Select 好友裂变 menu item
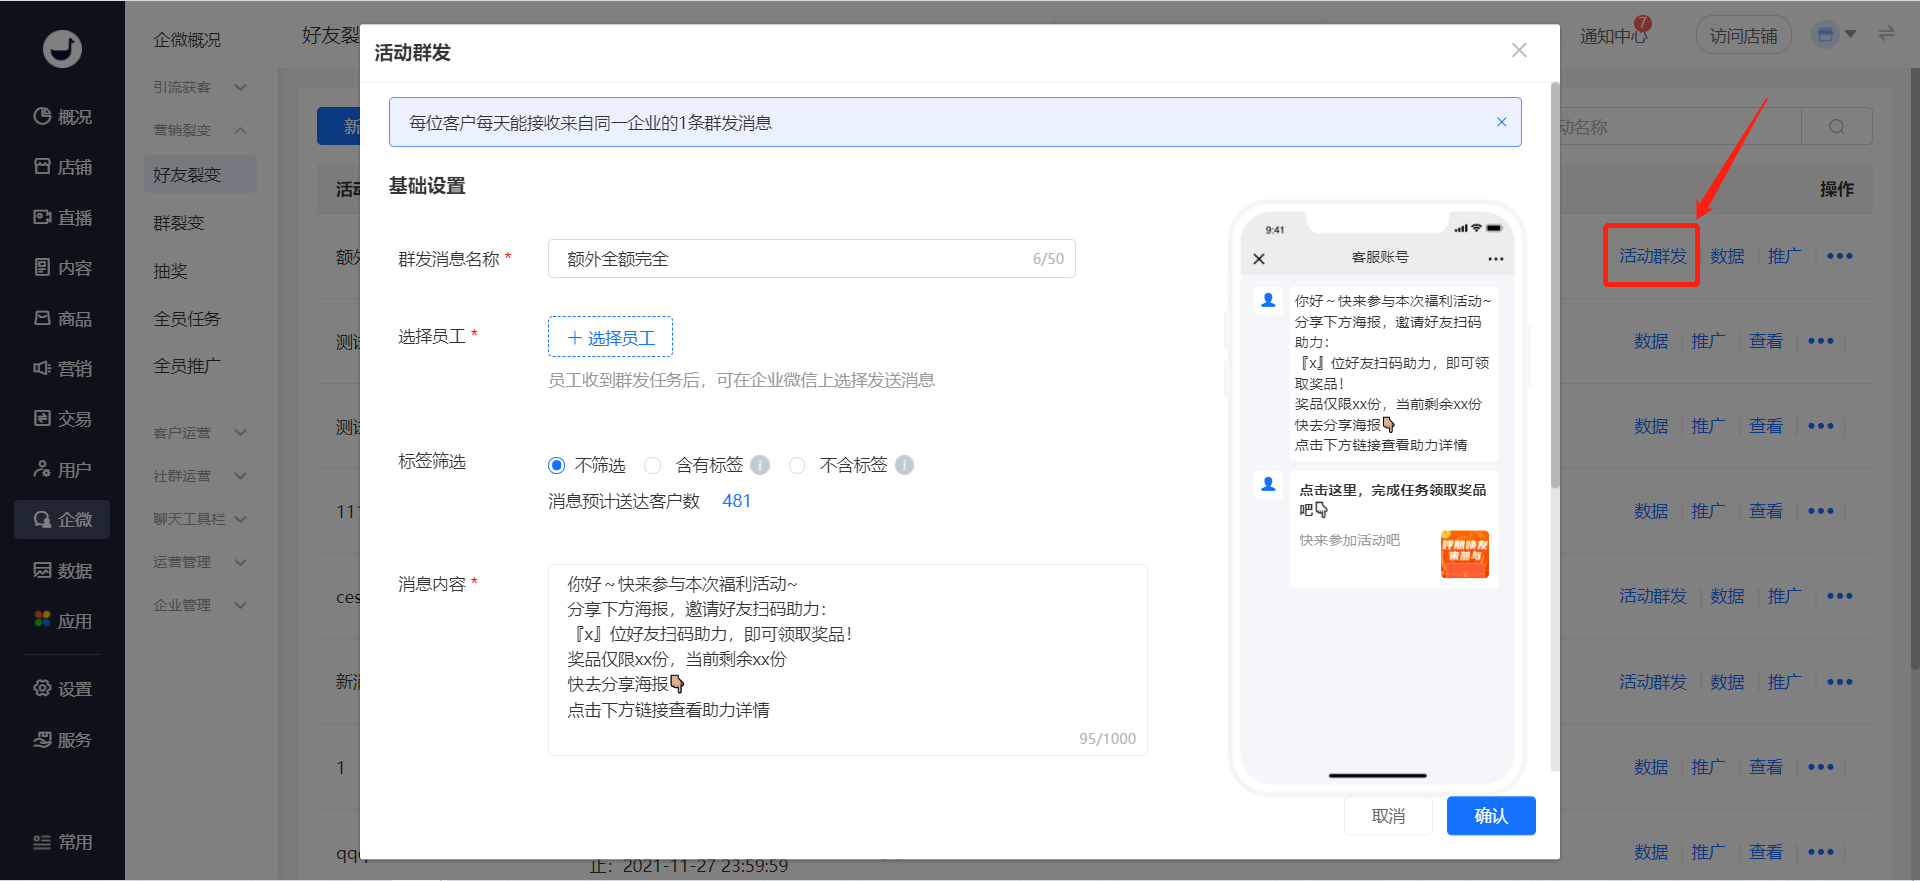 [x=200, y=174]
